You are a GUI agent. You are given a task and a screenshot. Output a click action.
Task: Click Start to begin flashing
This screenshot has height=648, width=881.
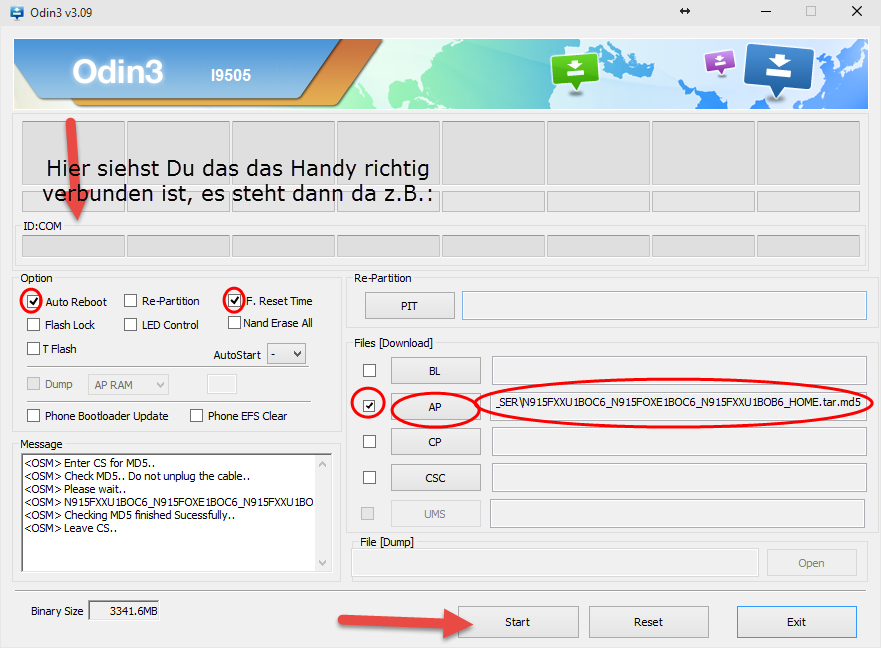(518, 622)
